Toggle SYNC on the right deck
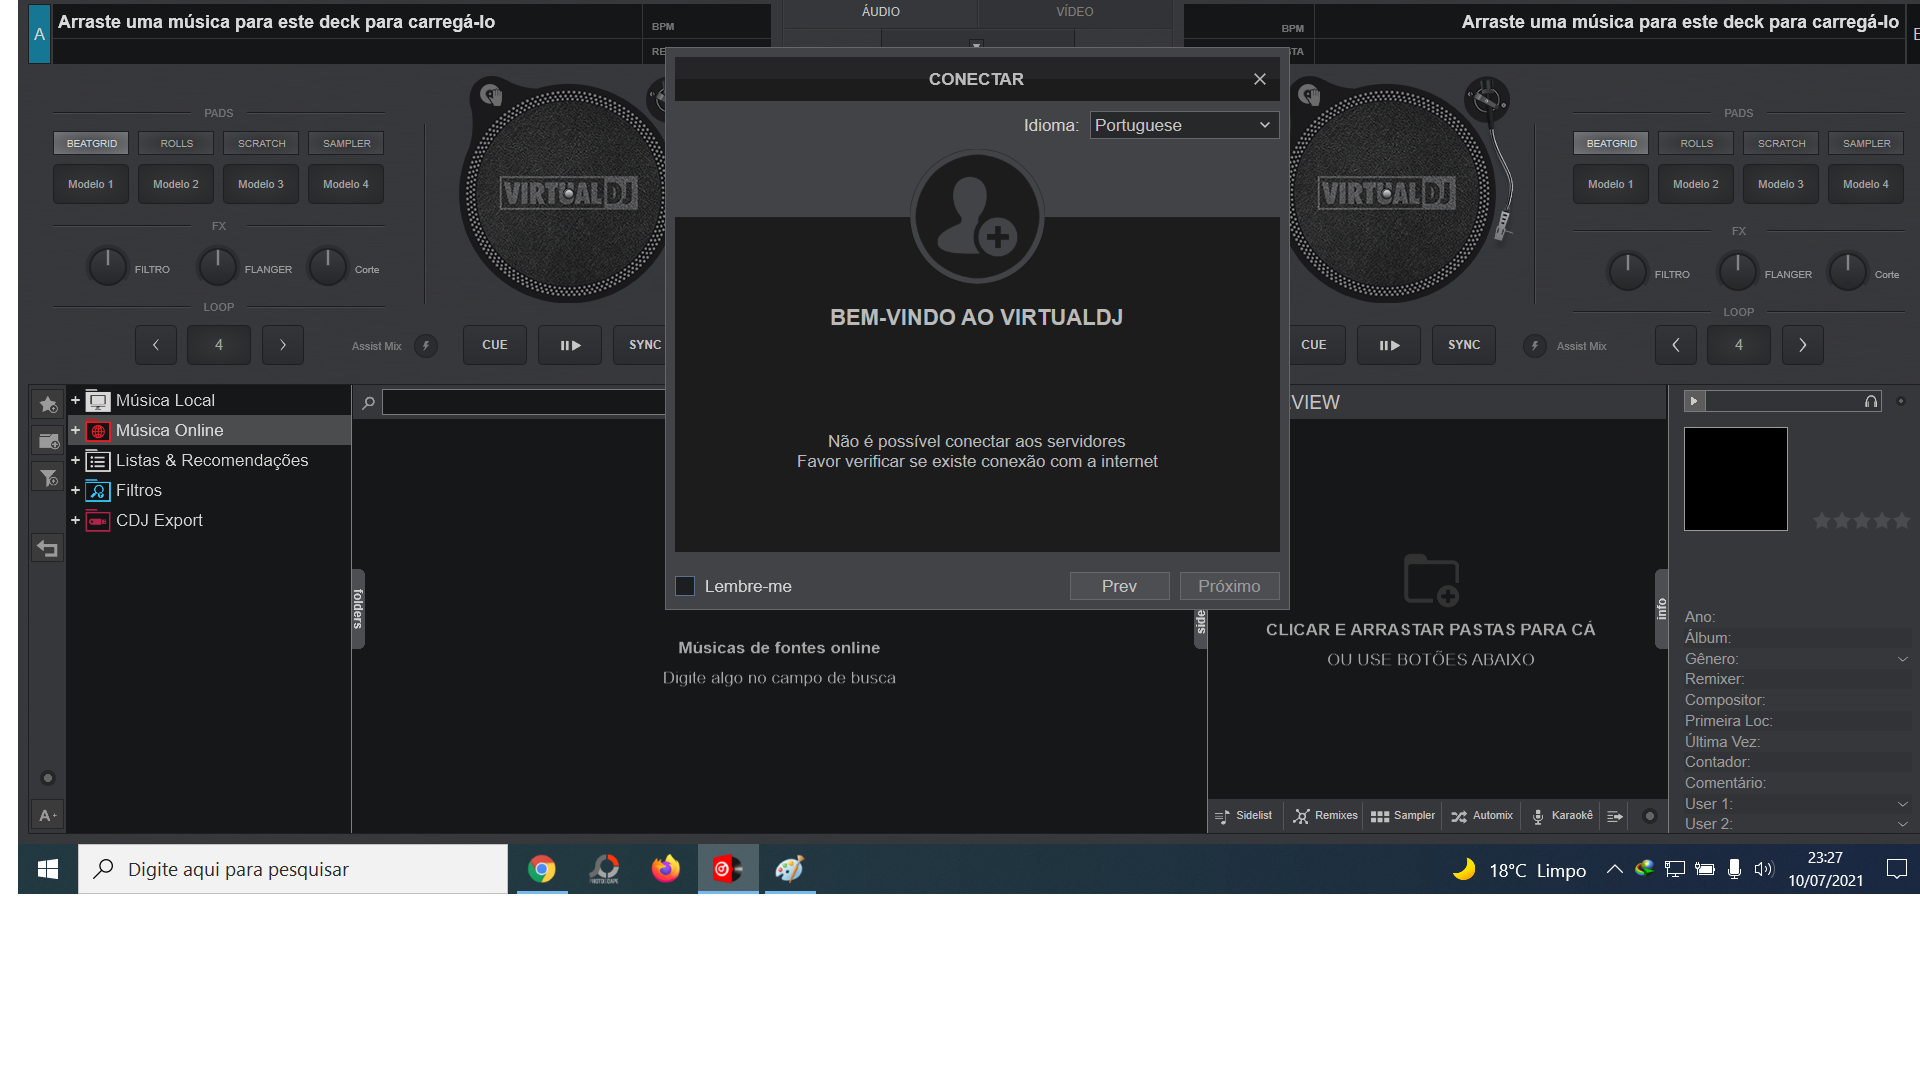Viewport: 1920px width, 1080px height. click(1464, 345)
